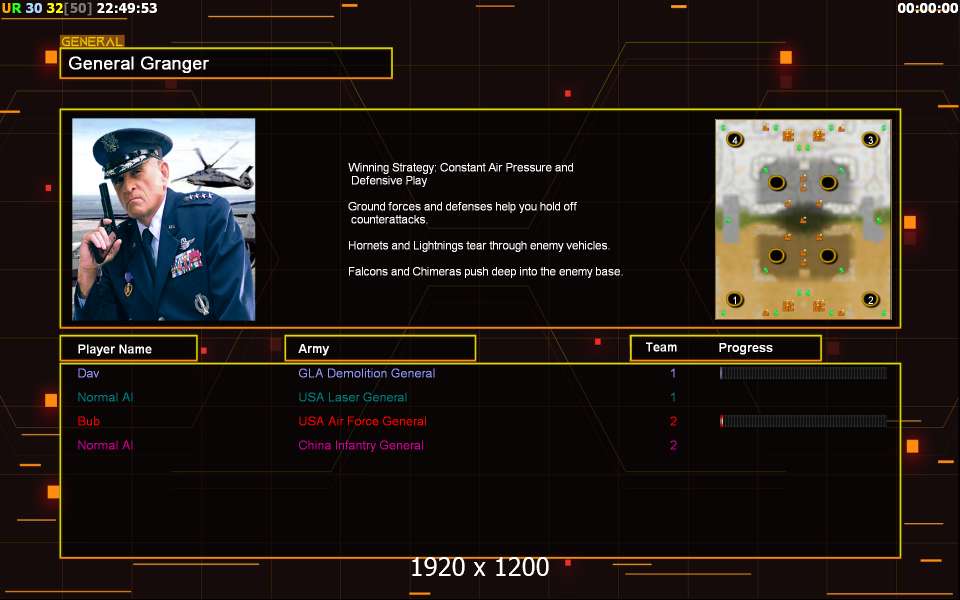
Task: Click start position 2 on the minimap
Action: [871, 300]
